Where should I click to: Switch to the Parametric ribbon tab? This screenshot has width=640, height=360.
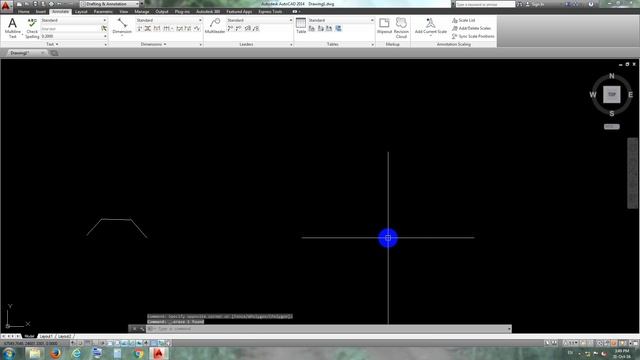[103, 11]
